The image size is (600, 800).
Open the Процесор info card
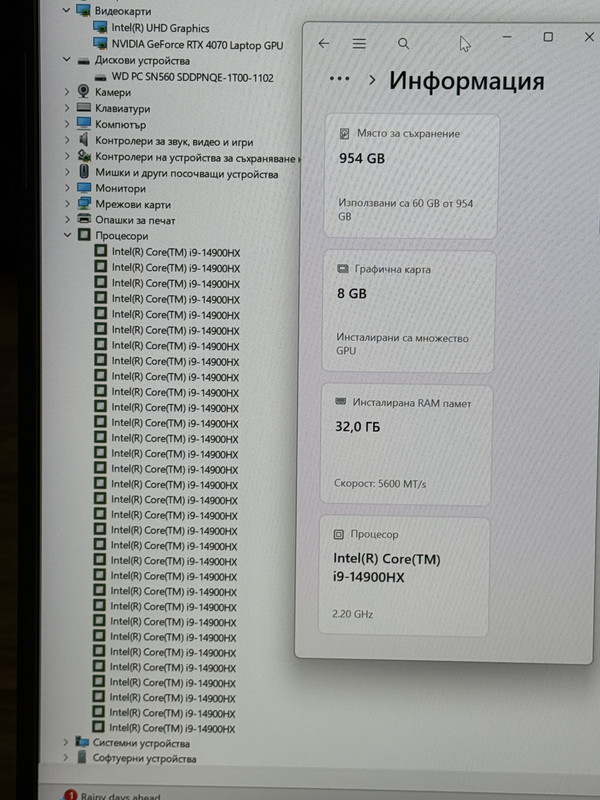click(404, 577)
